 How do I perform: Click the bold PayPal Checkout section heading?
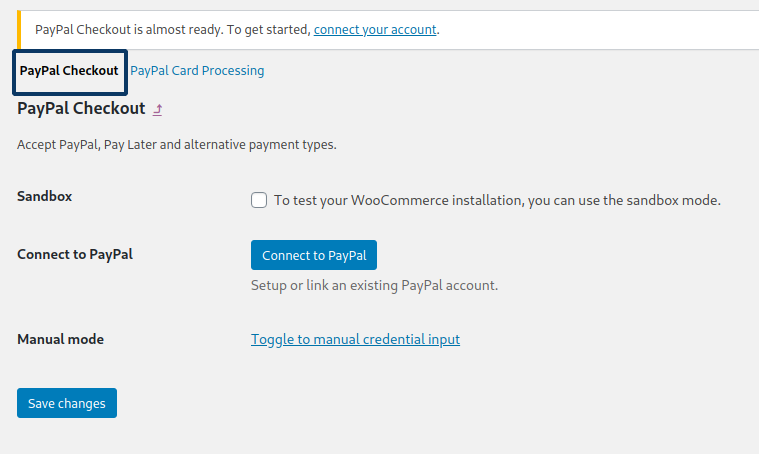pos(81,108)
